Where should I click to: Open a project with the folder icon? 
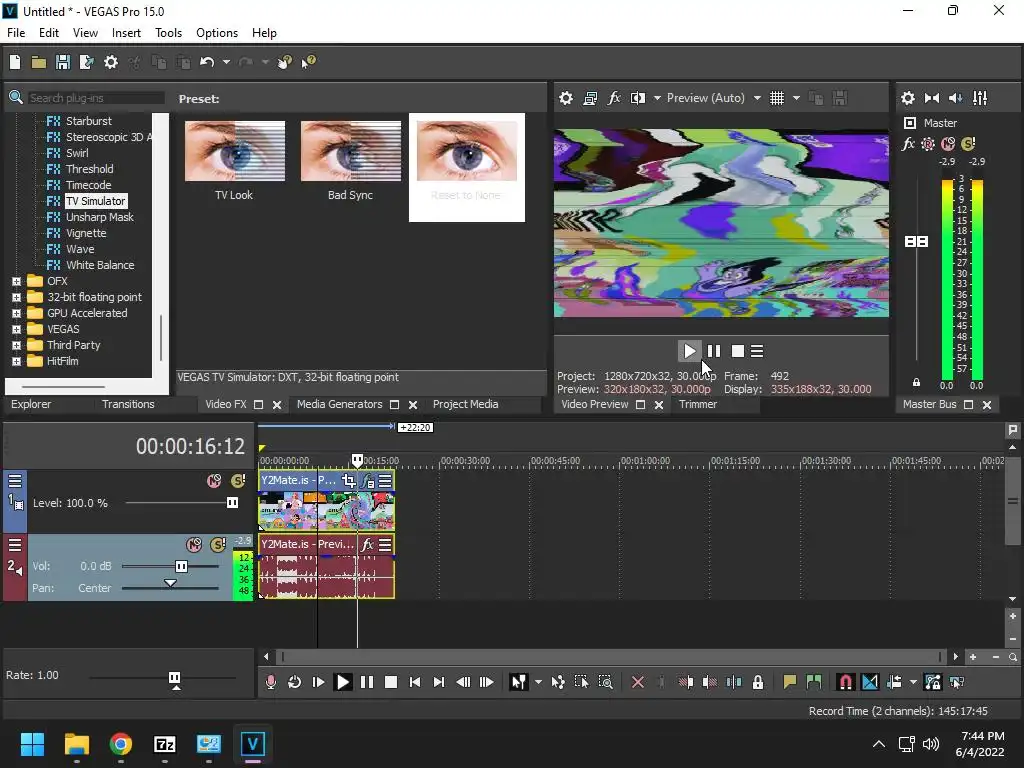39,62
